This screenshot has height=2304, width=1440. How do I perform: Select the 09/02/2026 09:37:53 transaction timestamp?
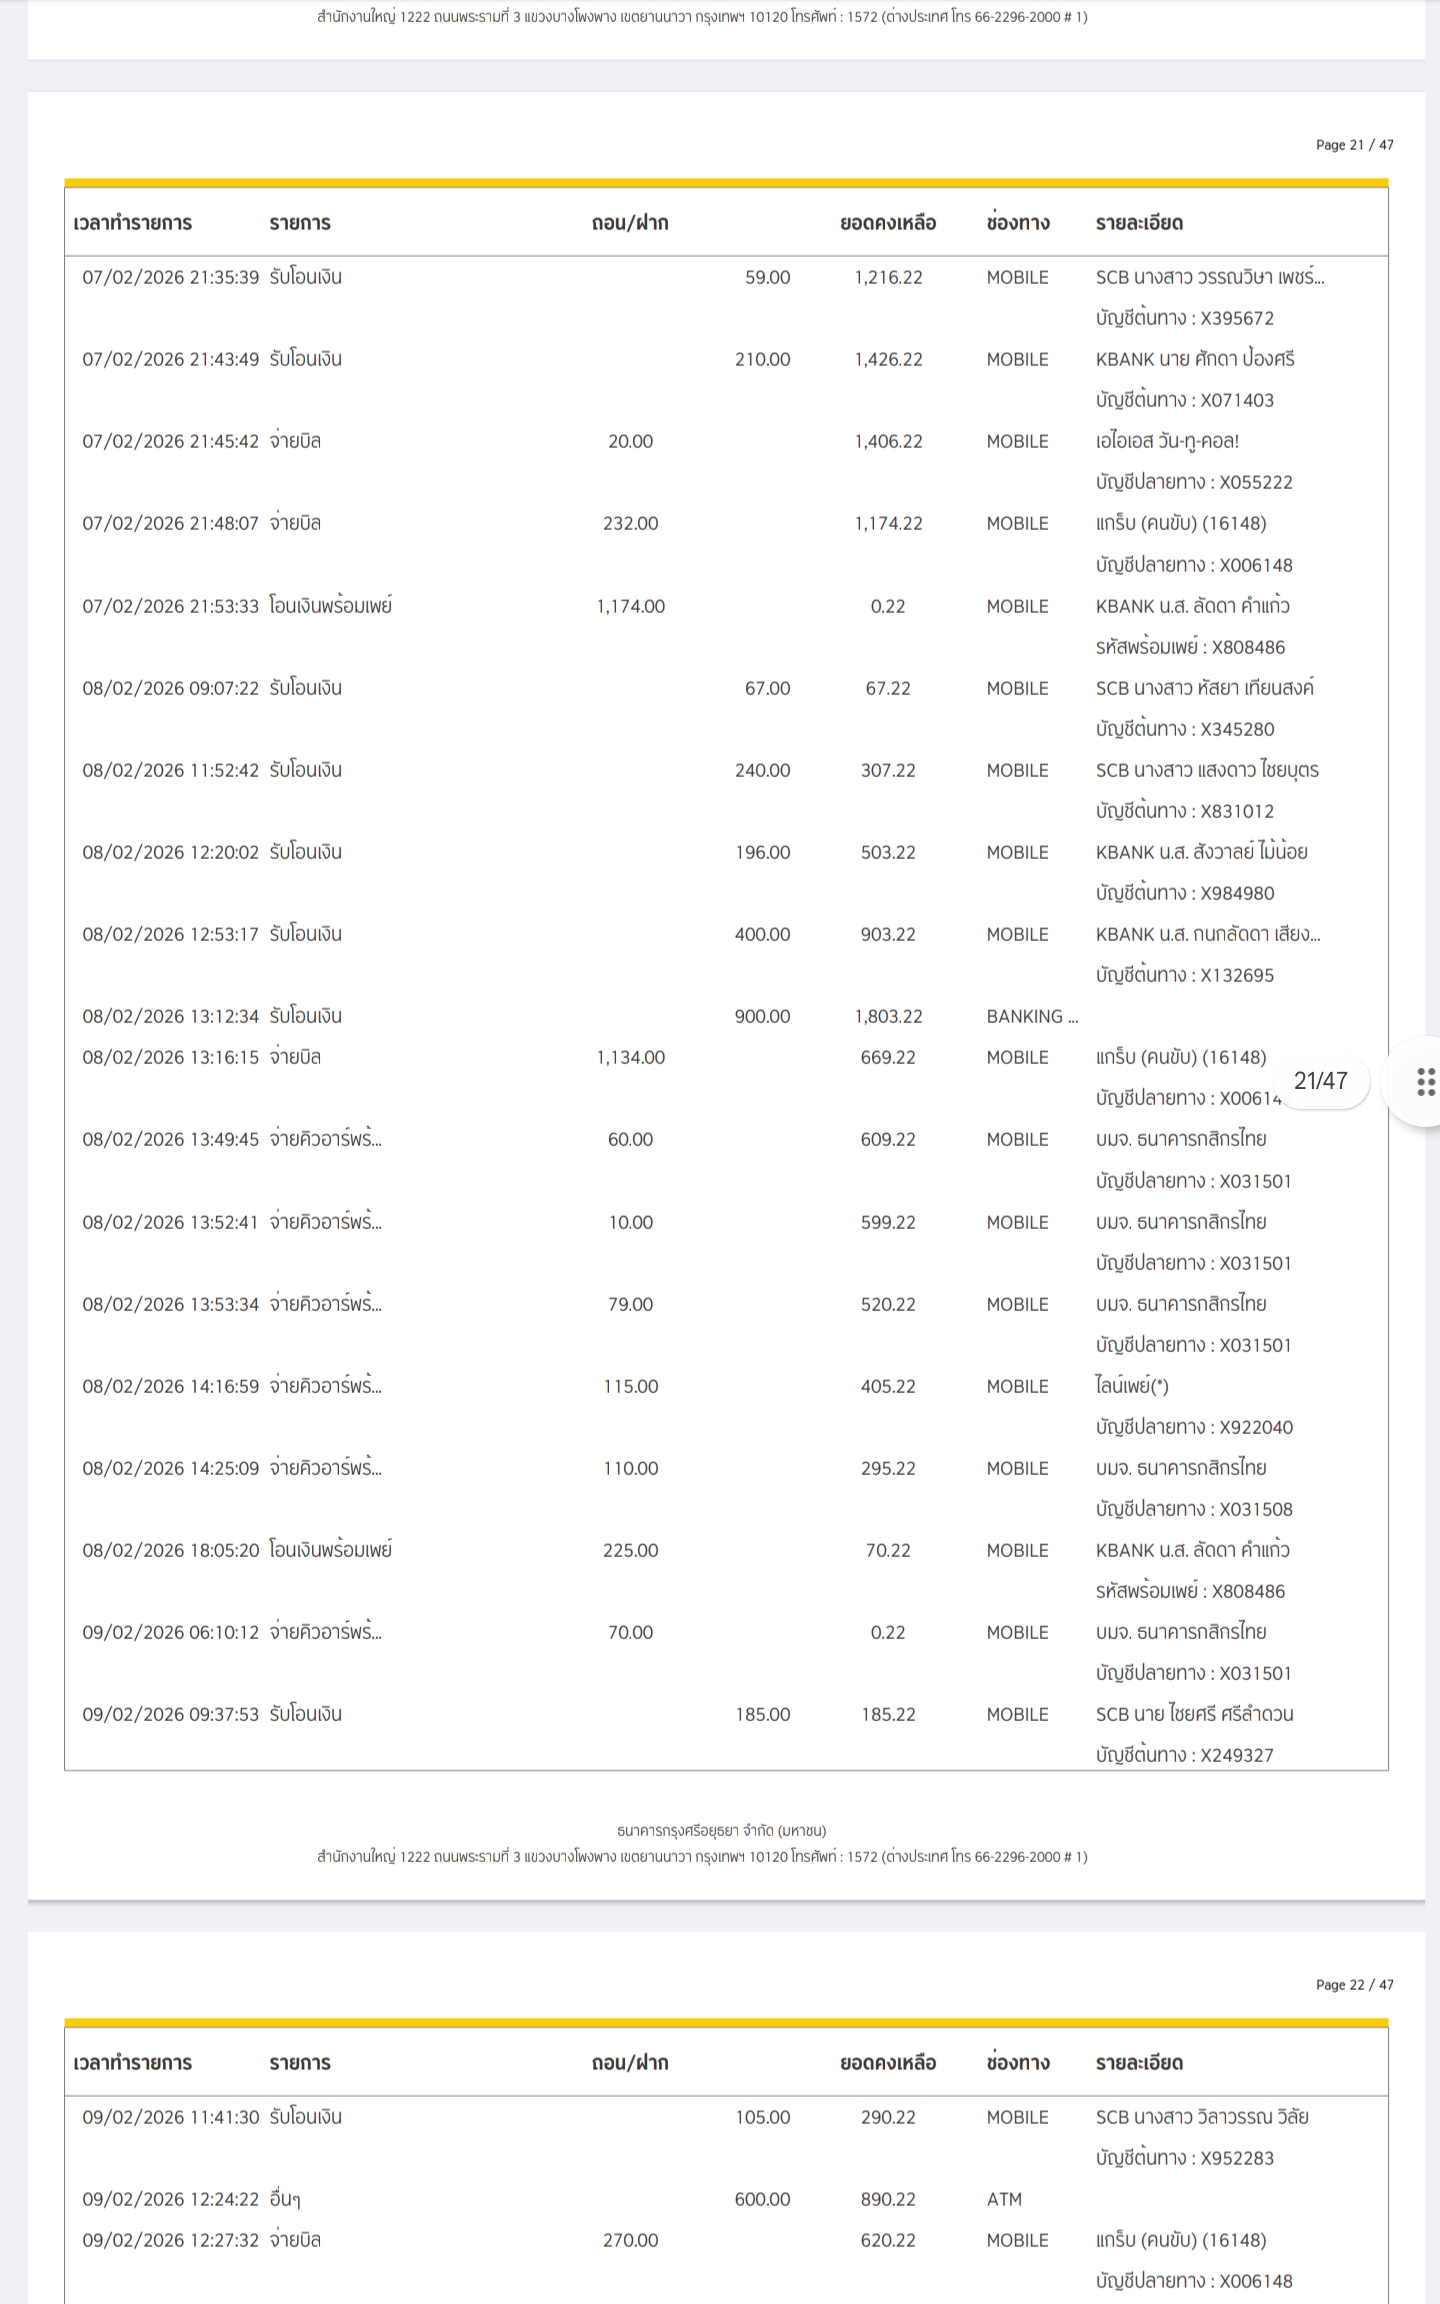(x=170, y=1714)
